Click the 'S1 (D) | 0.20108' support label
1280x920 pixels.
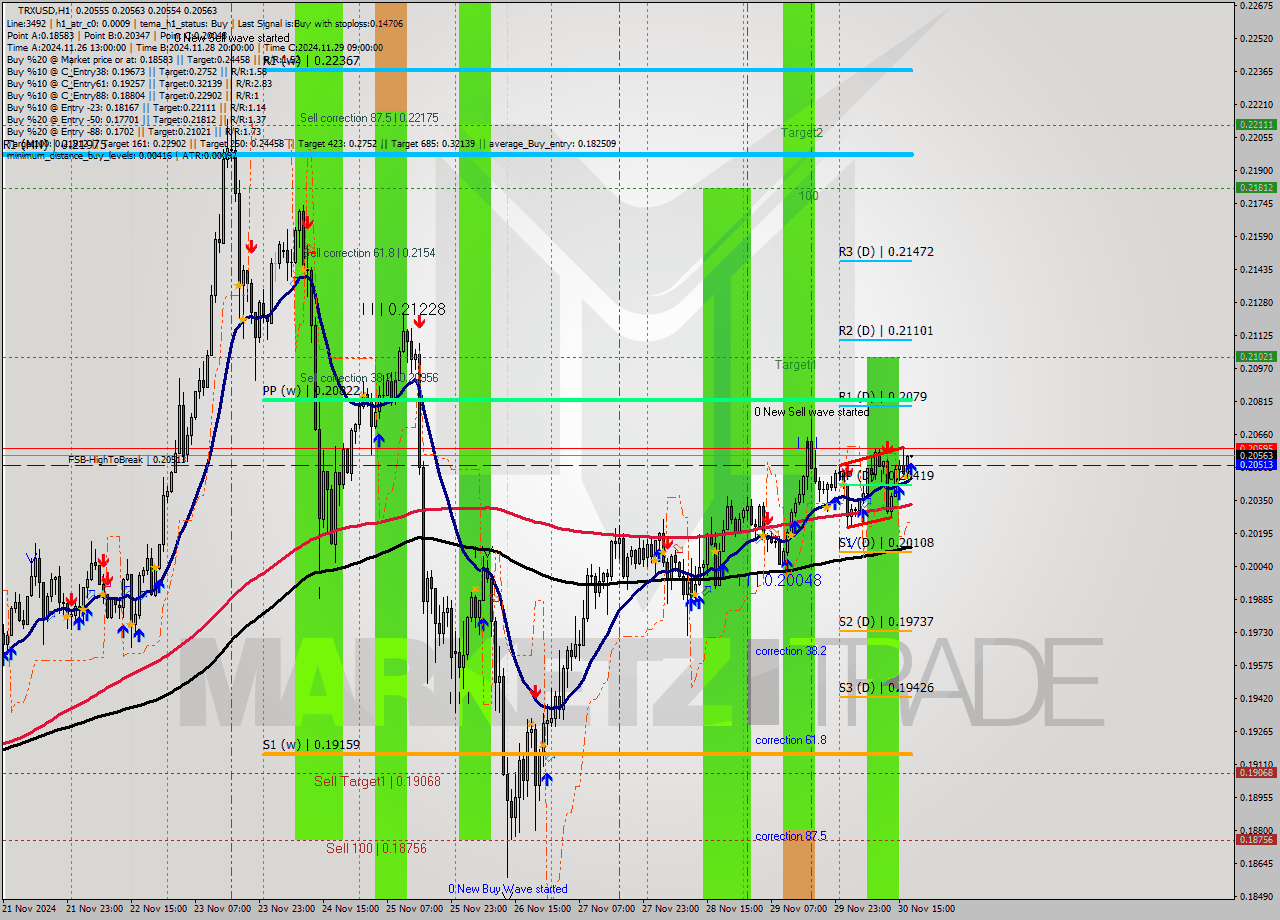[x=886, y=543]
